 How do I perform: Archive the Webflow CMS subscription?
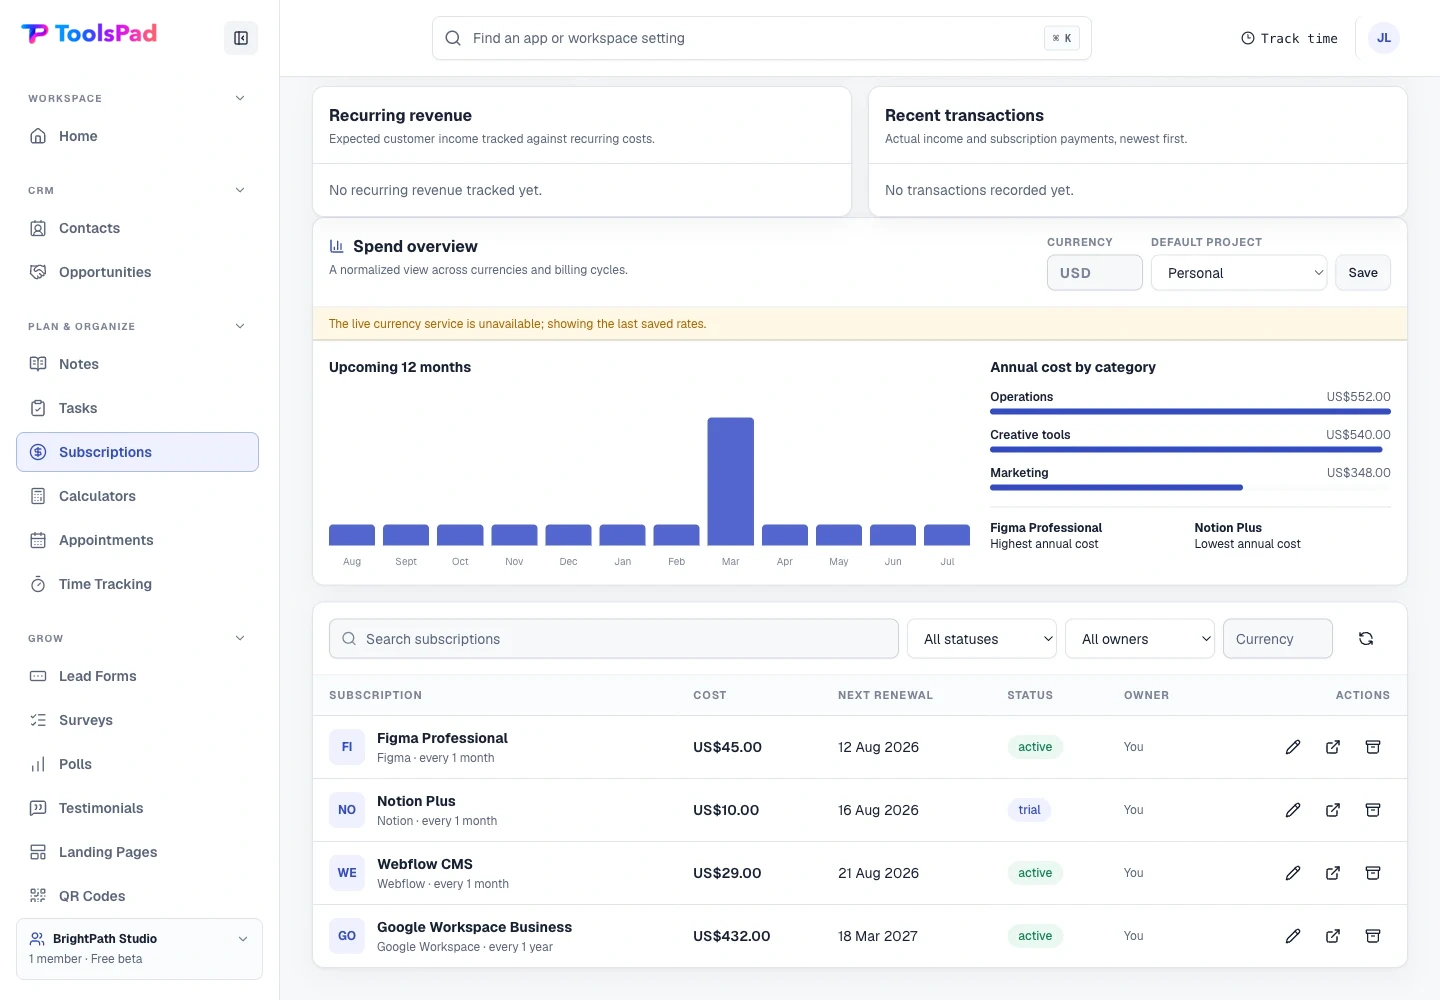1373,873
